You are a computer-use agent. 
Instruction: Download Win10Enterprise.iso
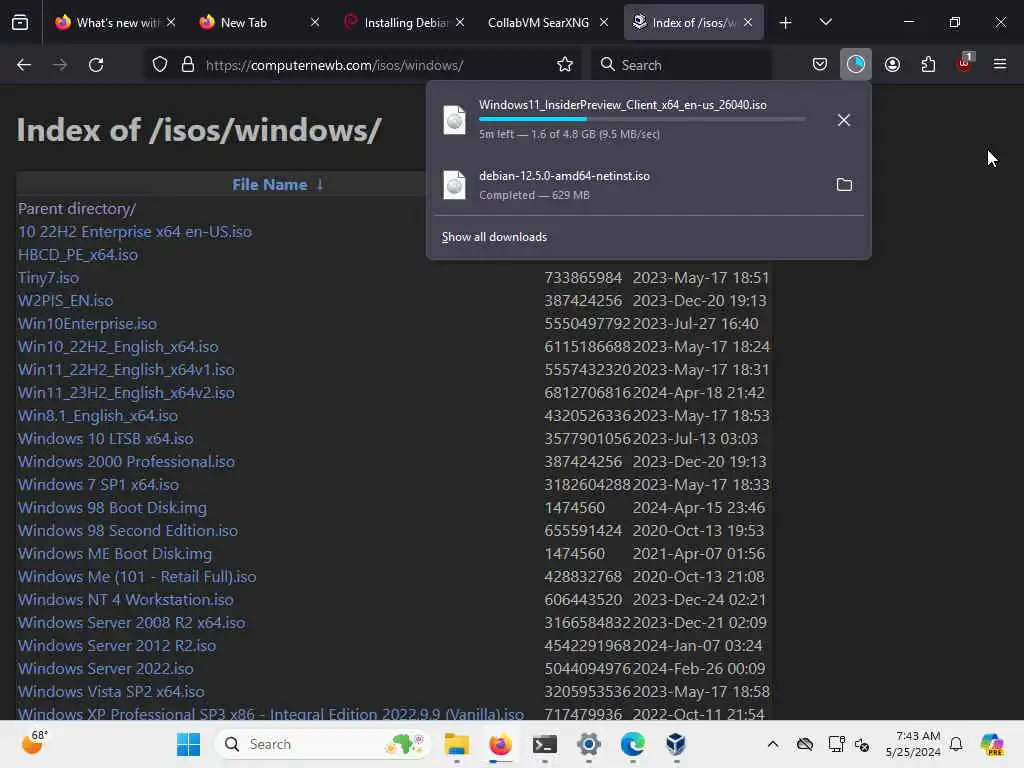coord(87,323)
